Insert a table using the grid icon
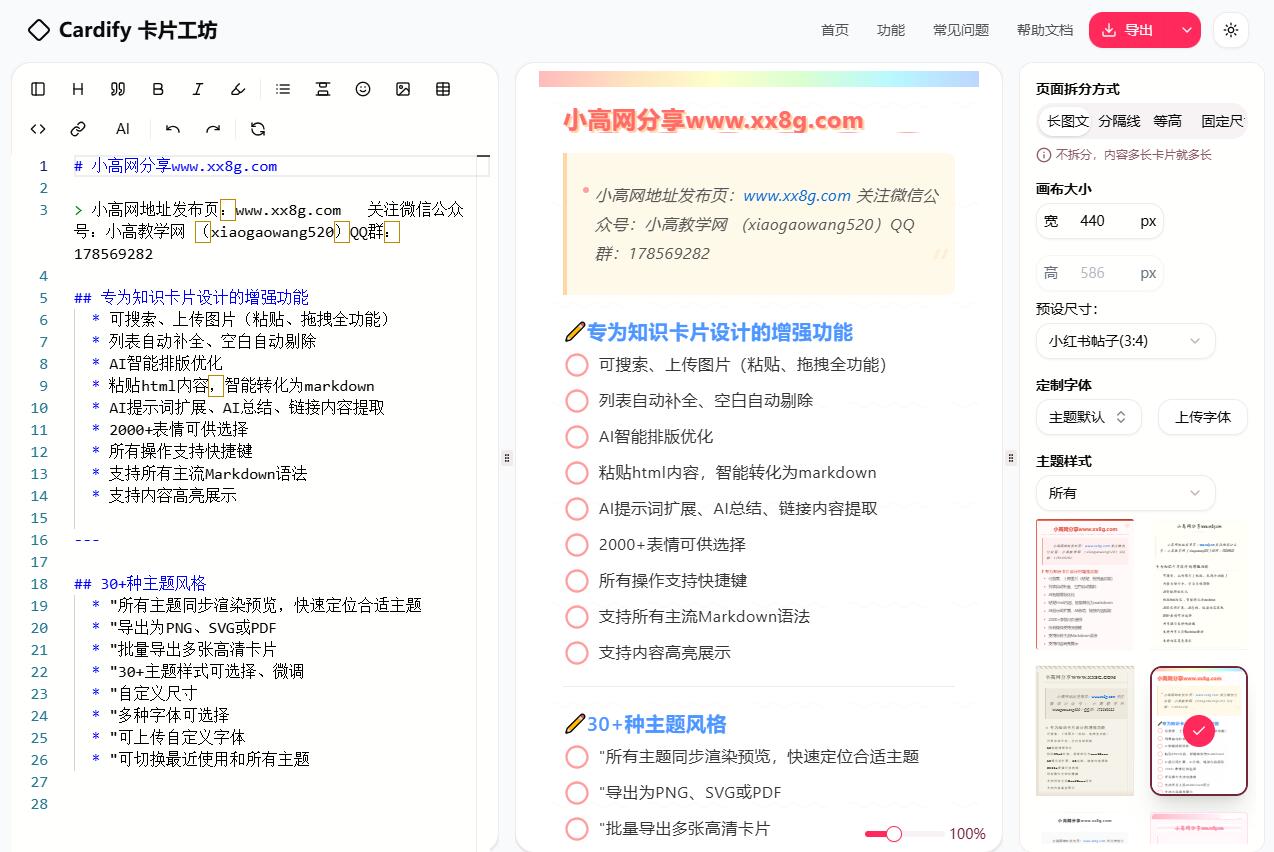This screenshot has height=852, width=1274. tap(443, 89)
